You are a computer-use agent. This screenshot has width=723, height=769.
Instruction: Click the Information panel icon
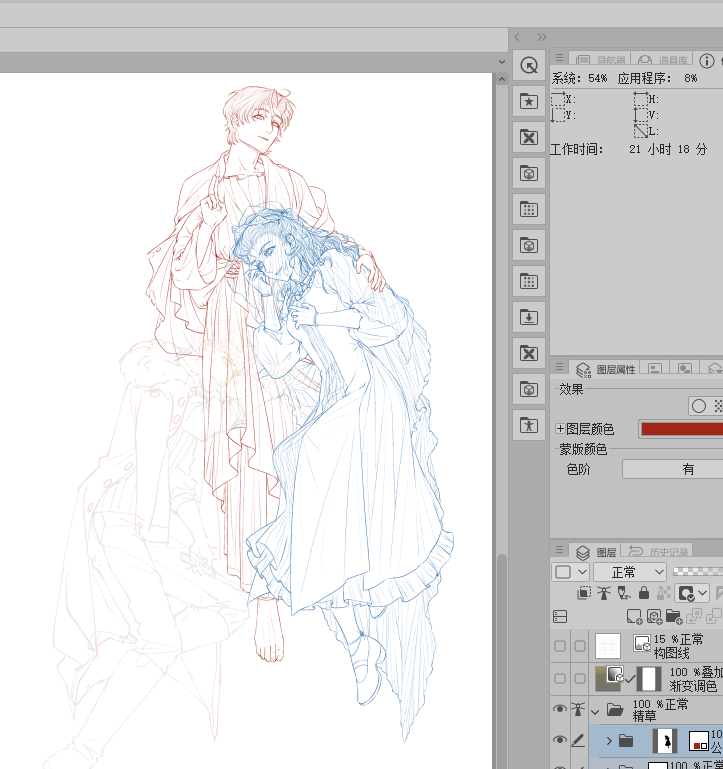coord(707,61)
